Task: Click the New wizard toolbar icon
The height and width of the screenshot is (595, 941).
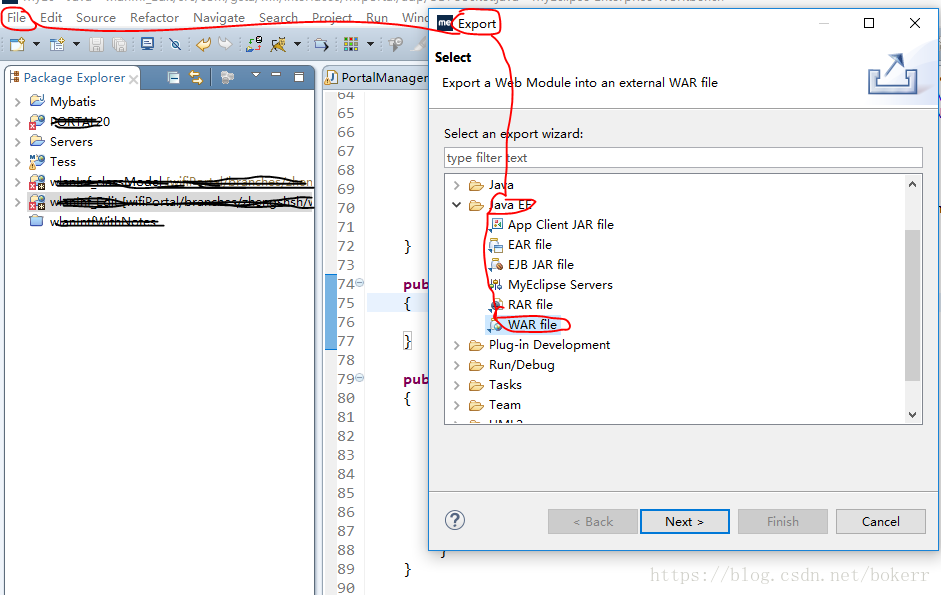Action: pyautogui.click(x=17, y=44)
